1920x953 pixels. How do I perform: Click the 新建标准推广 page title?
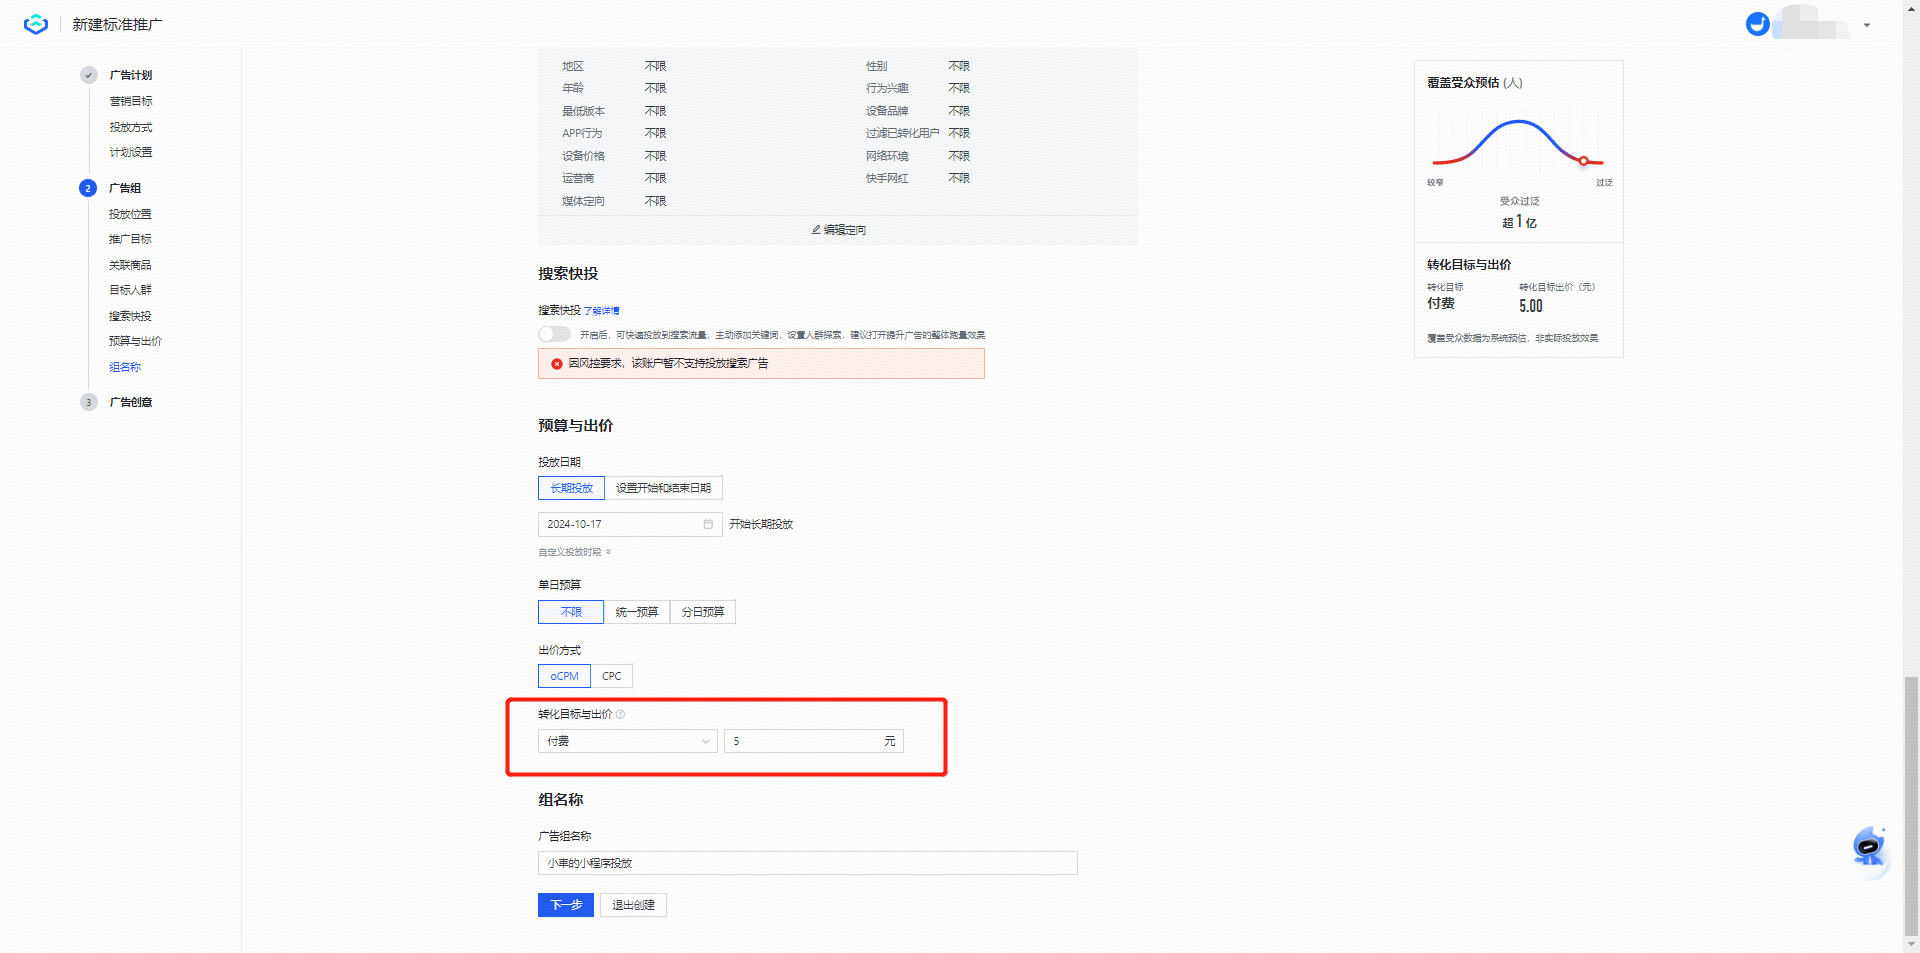point(117,24)
